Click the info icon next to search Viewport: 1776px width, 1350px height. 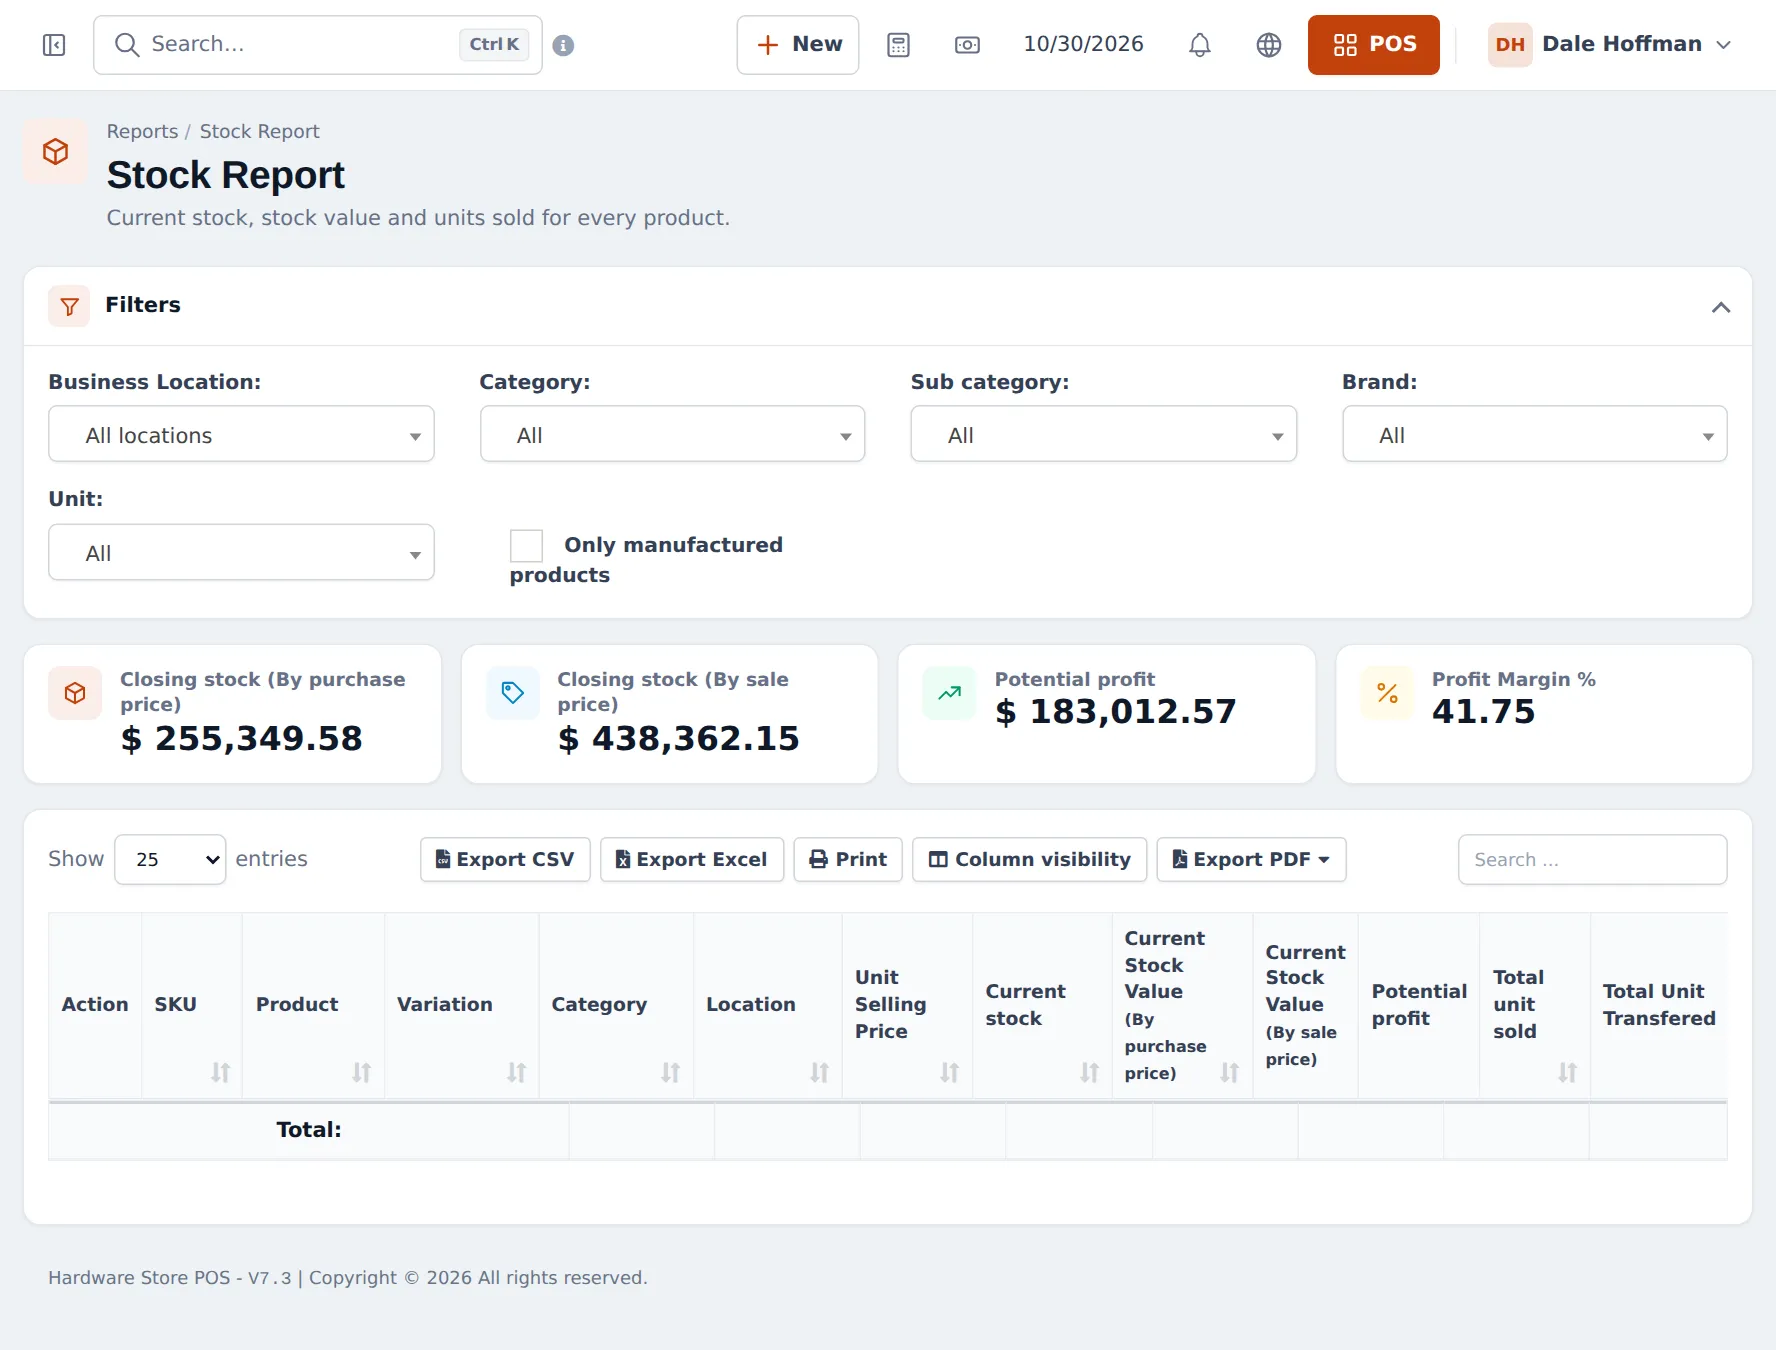click(563, 45)
